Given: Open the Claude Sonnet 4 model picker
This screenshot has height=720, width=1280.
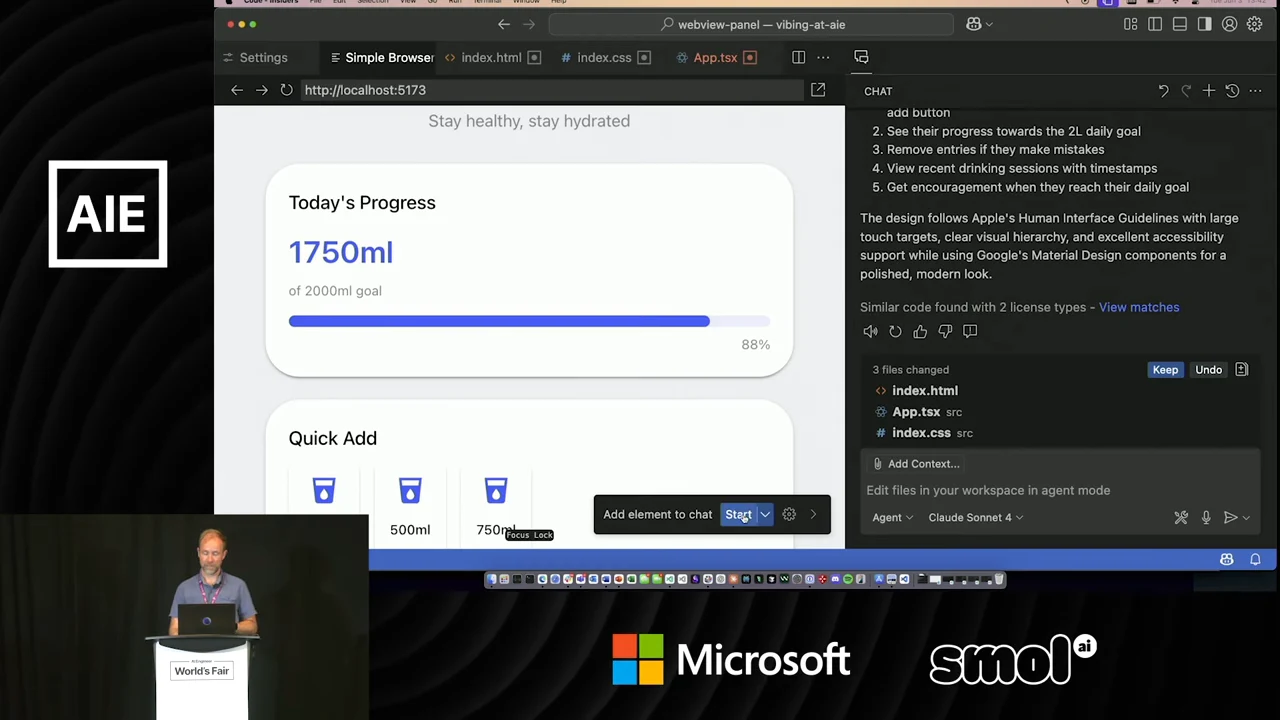Looking at the screenshot, I should coord(976,517).
